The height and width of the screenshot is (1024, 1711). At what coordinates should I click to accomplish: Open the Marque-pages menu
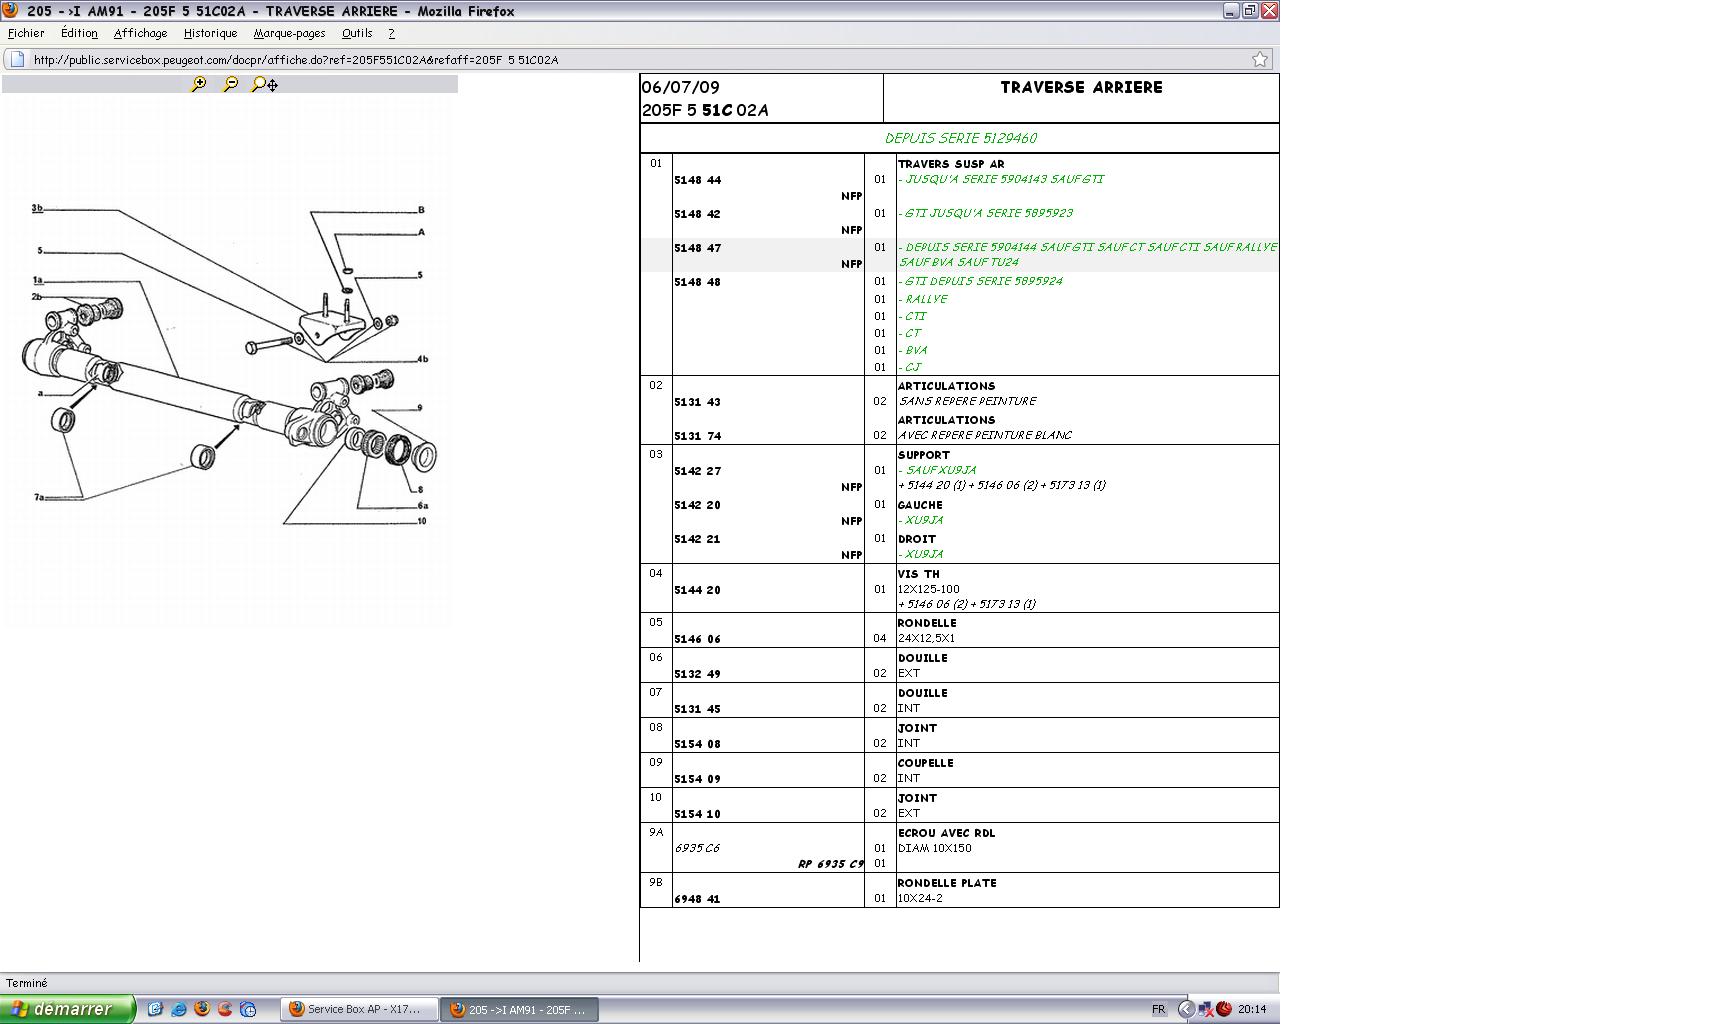289,33
